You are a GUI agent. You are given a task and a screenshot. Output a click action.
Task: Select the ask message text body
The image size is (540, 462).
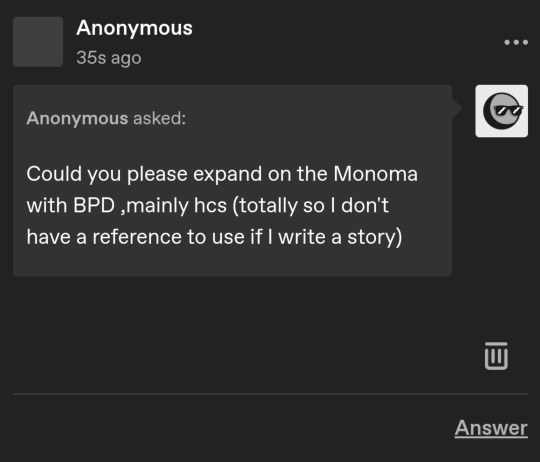point(222,205)
